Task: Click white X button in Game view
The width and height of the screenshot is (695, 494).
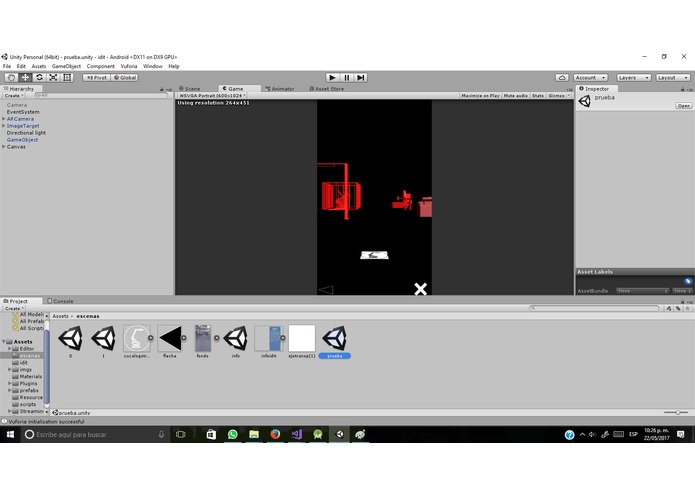Action: coord(420,289)
